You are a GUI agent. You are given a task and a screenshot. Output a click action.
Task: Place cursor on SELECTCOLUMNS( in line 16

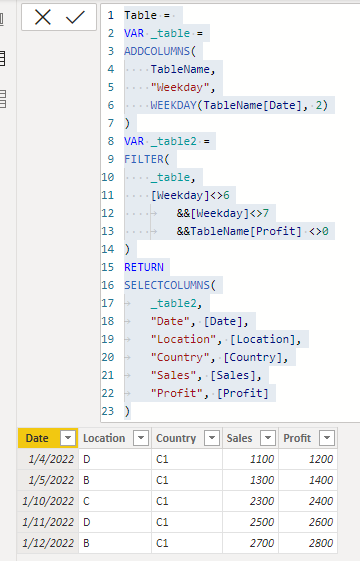170,285
